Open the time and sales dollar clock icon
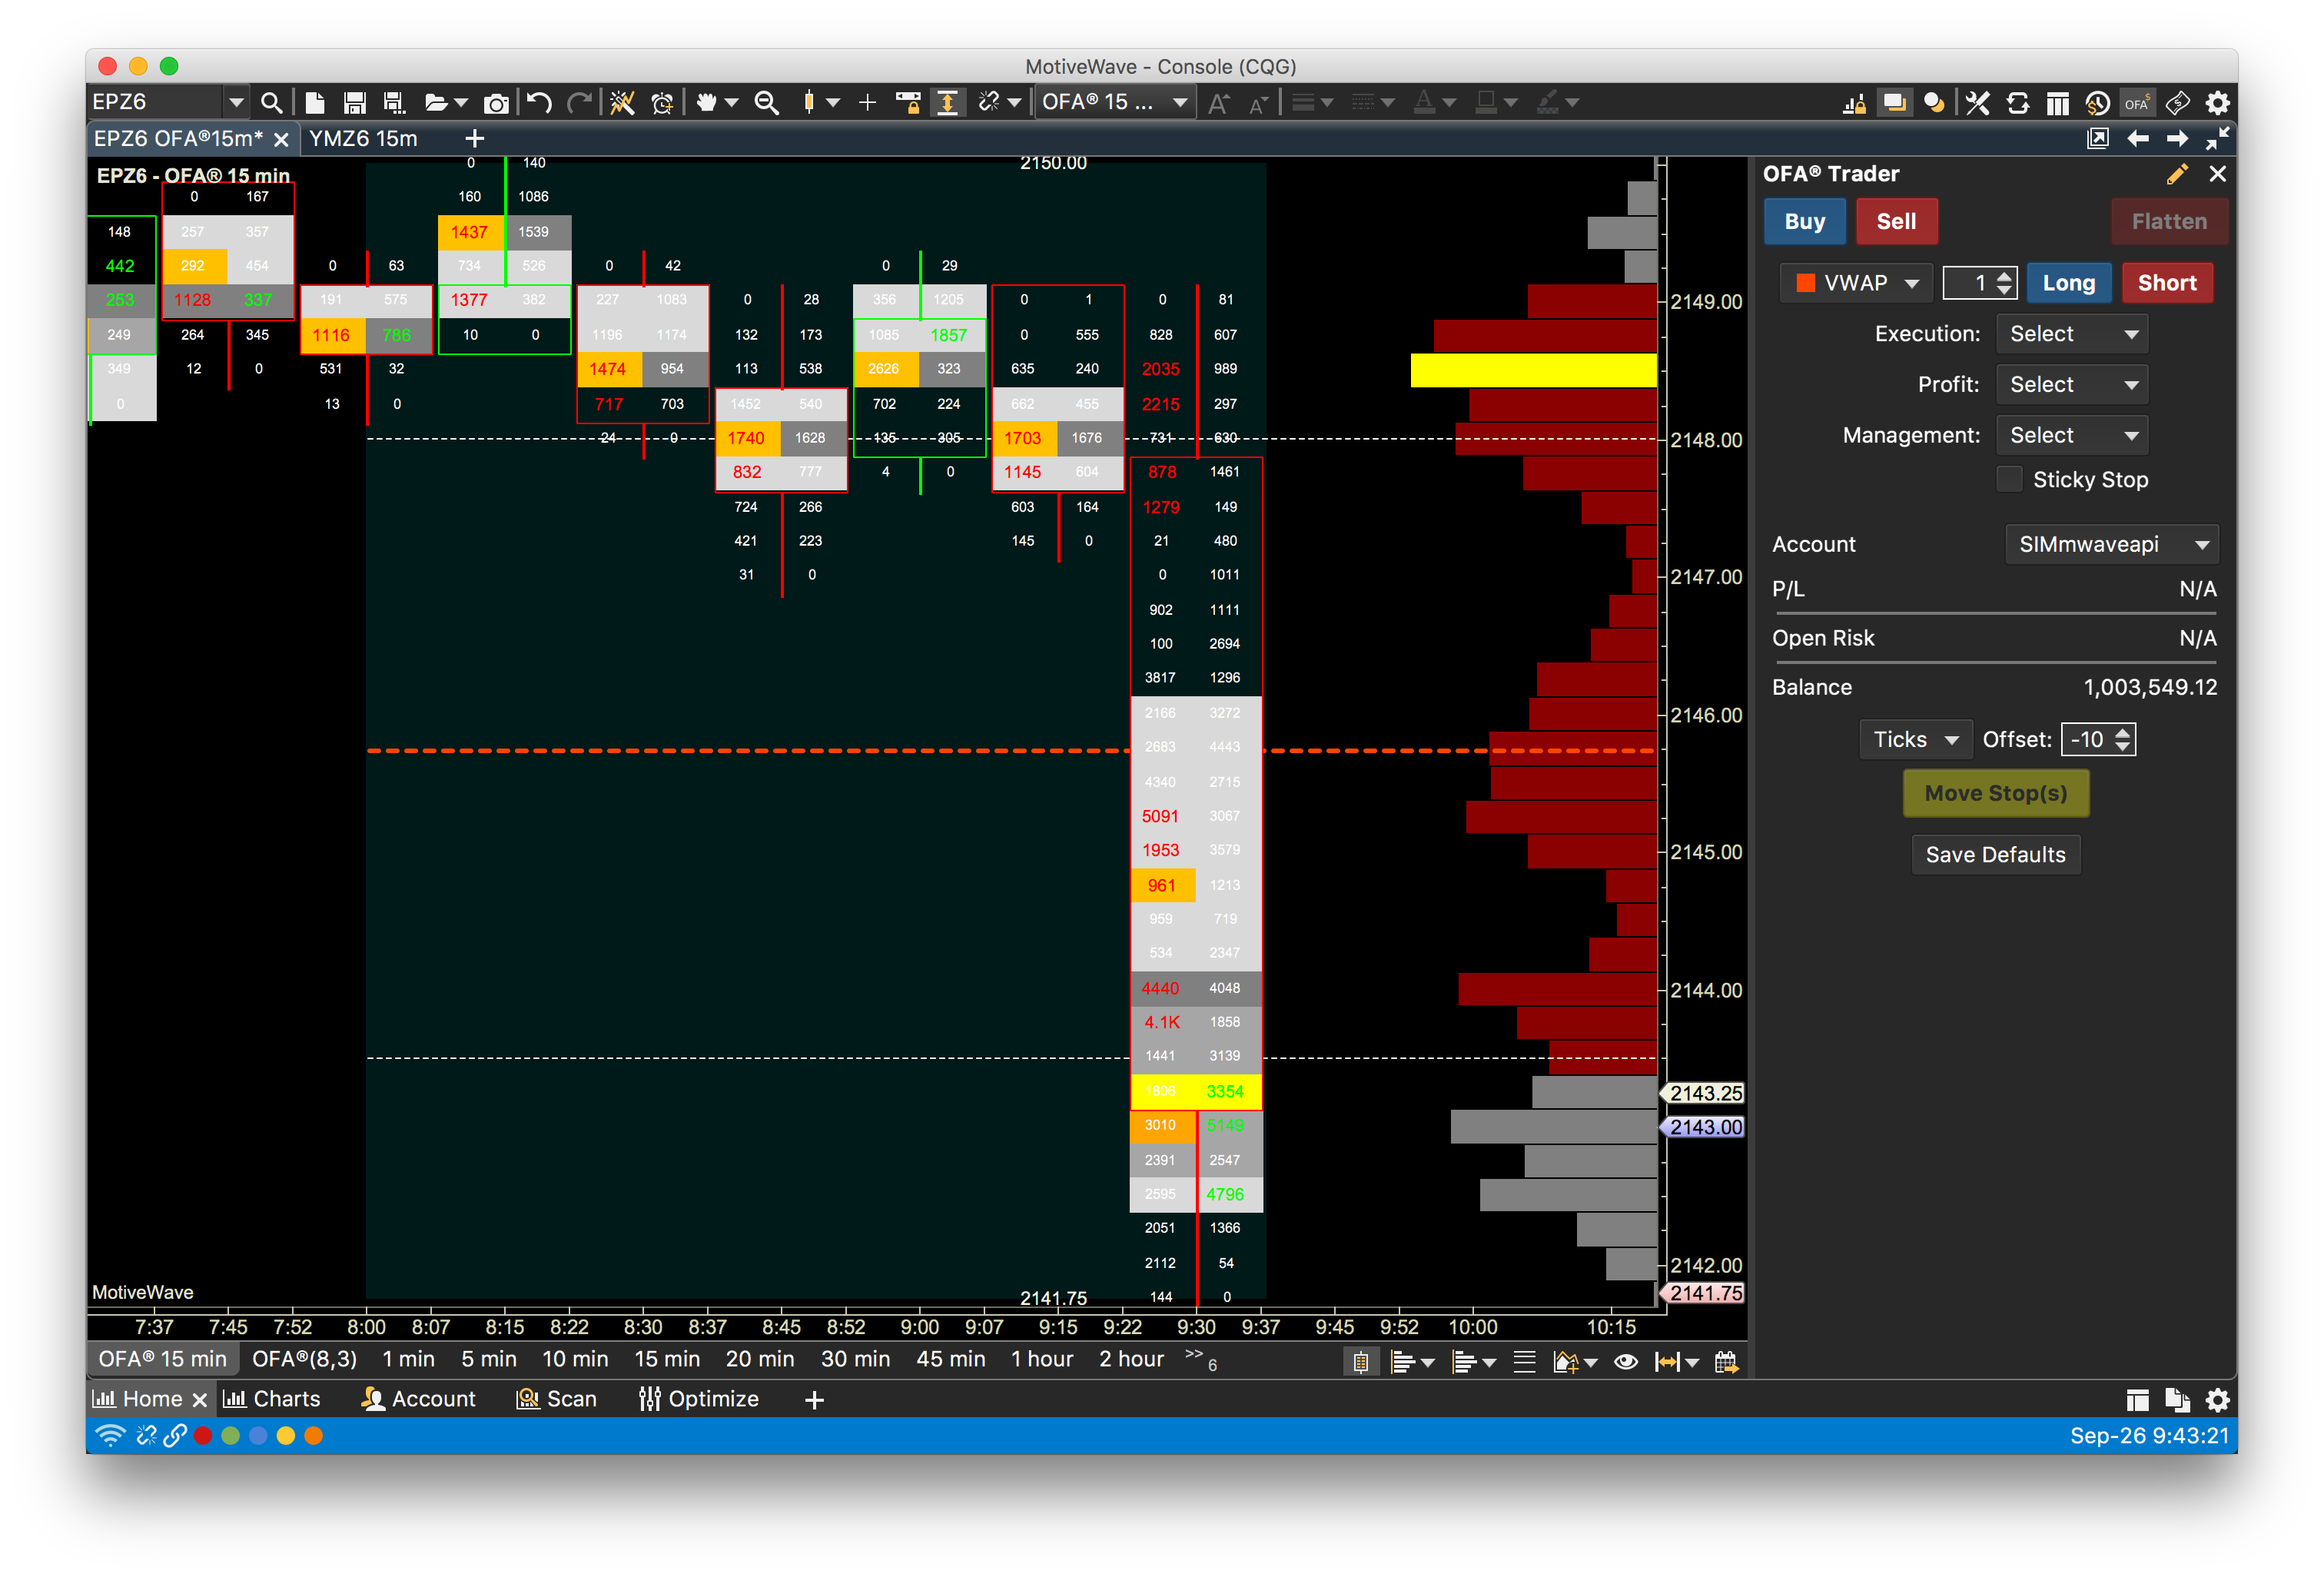2324x1577 pixels. click(x=2098, y=103)
